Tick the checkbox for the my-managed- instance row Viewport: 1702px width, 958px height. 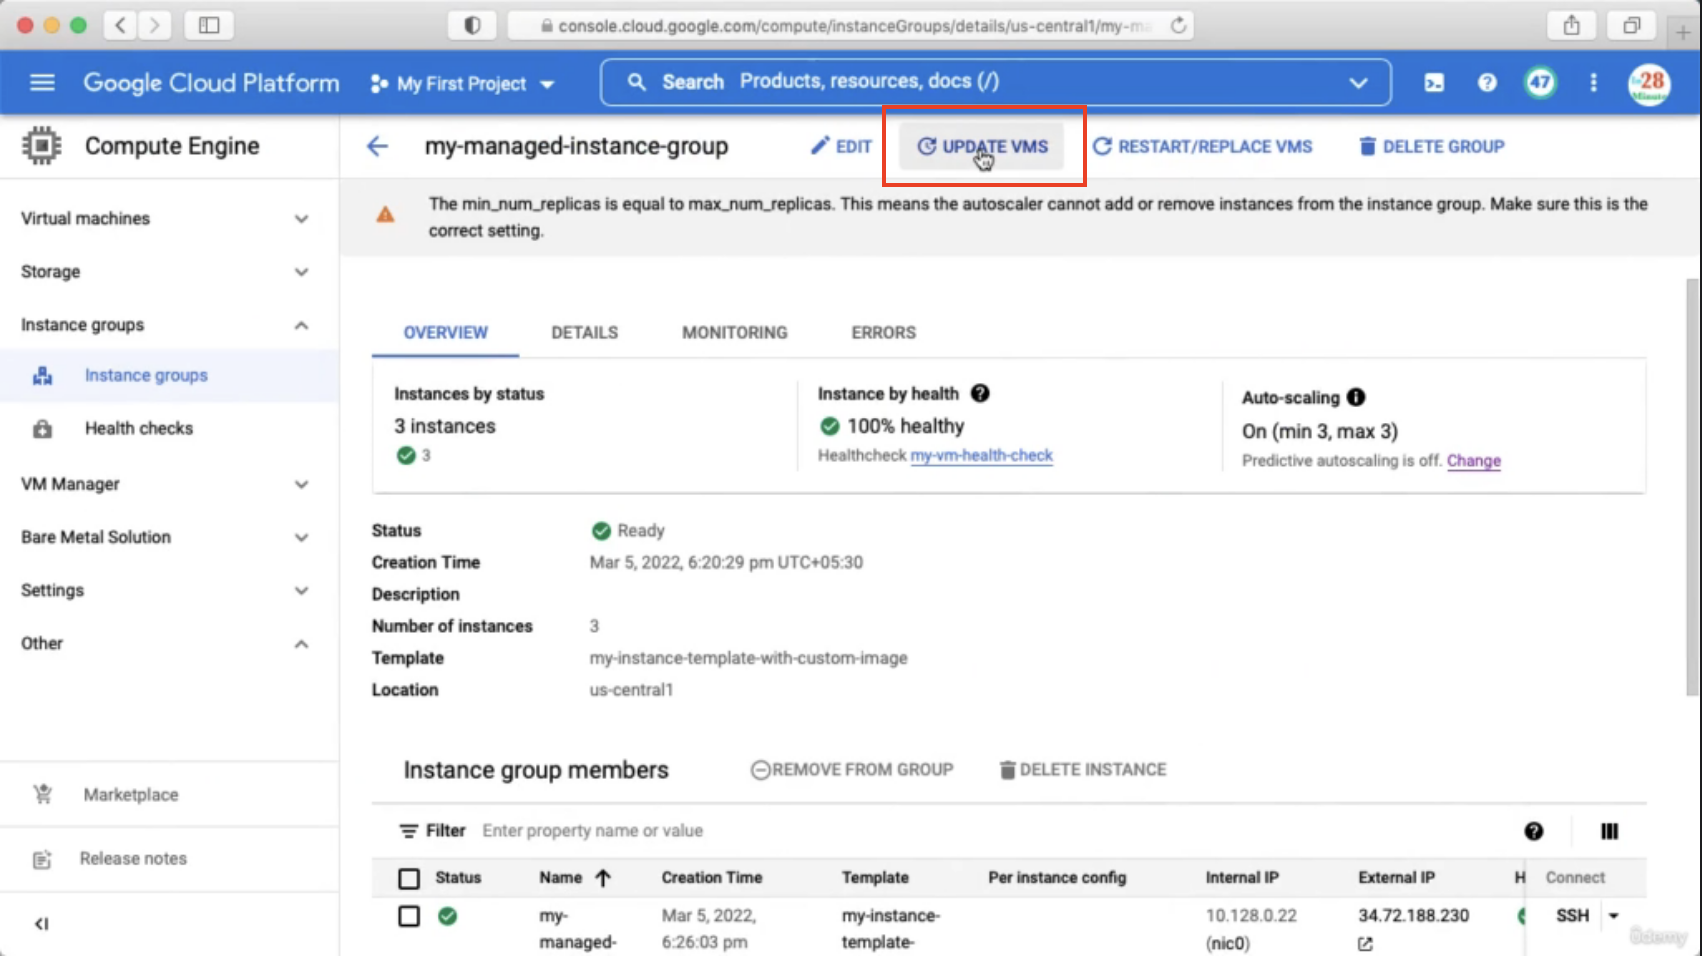pos(409,916)
